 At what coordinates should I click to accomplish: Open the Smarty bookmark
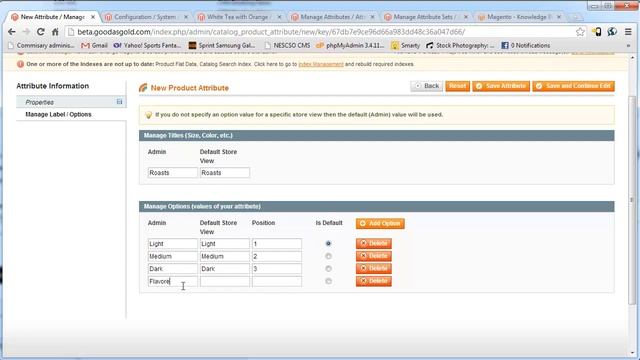405,45
